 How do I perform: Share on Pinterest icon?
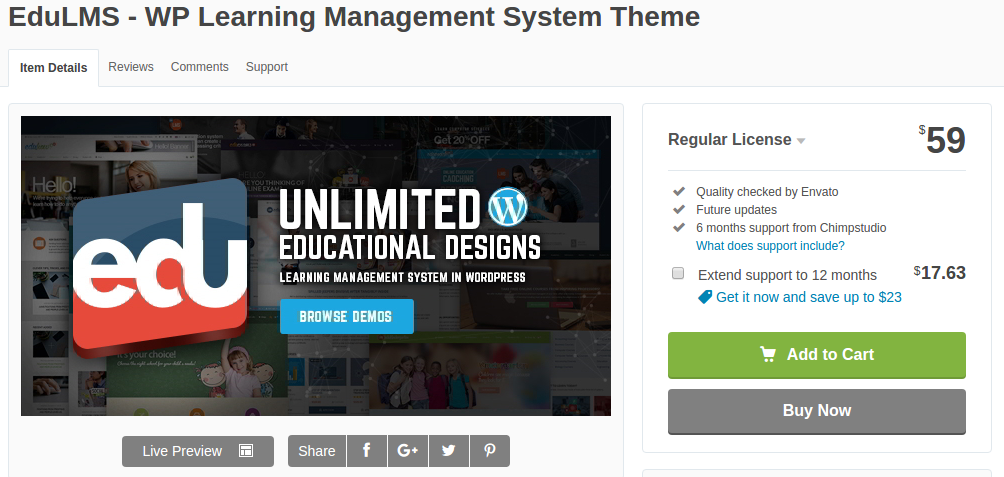pos(490,451)
